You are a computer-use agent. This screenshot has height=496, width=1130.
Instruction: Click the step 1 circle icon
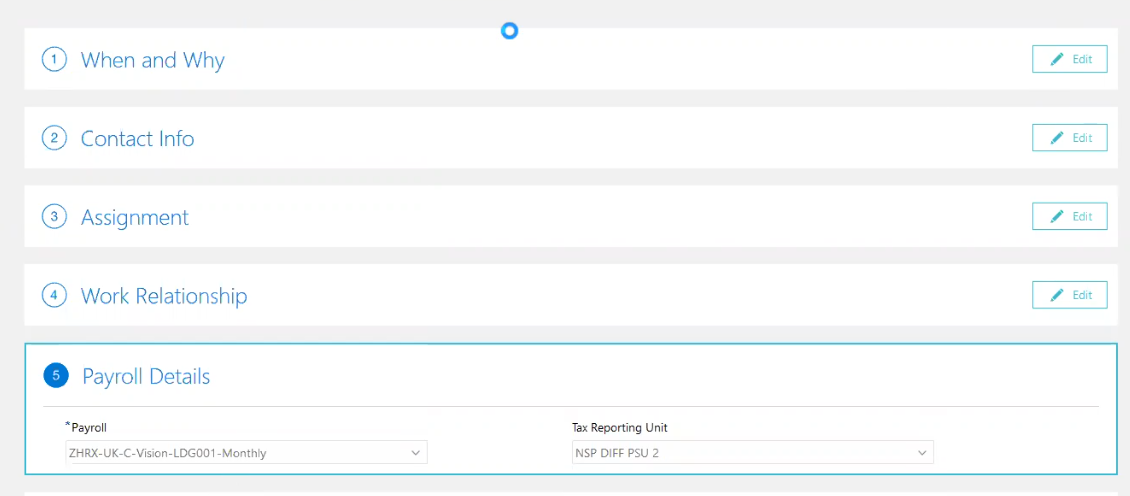(x=54, y=60)
